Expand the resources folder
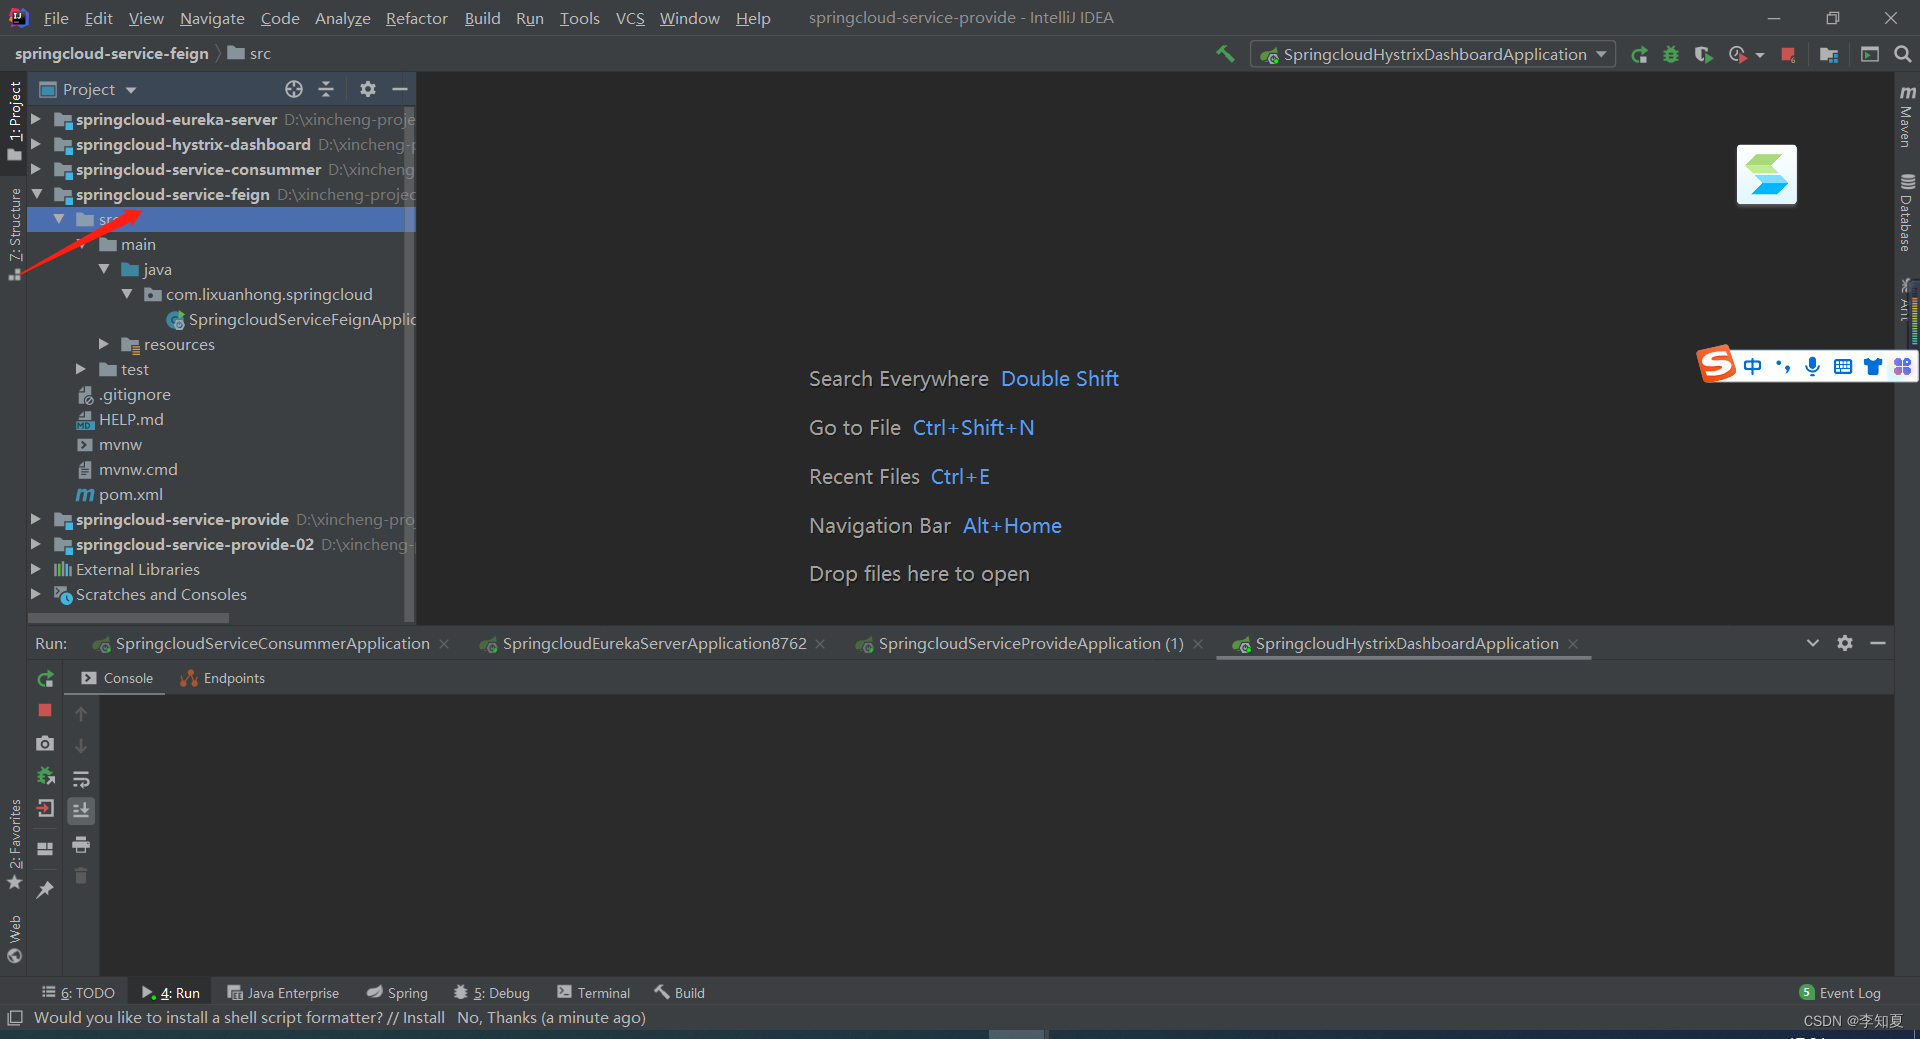This screenshot has width=1920, height=1039. 104,344
